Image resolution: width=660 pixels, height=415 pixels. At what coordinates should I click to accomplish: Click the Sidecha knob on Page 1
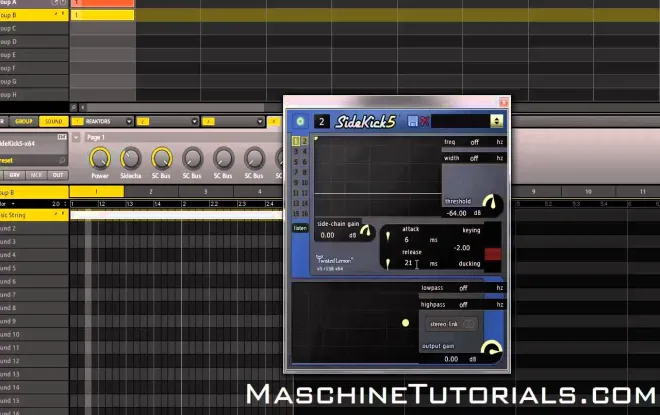click(130, 159)
